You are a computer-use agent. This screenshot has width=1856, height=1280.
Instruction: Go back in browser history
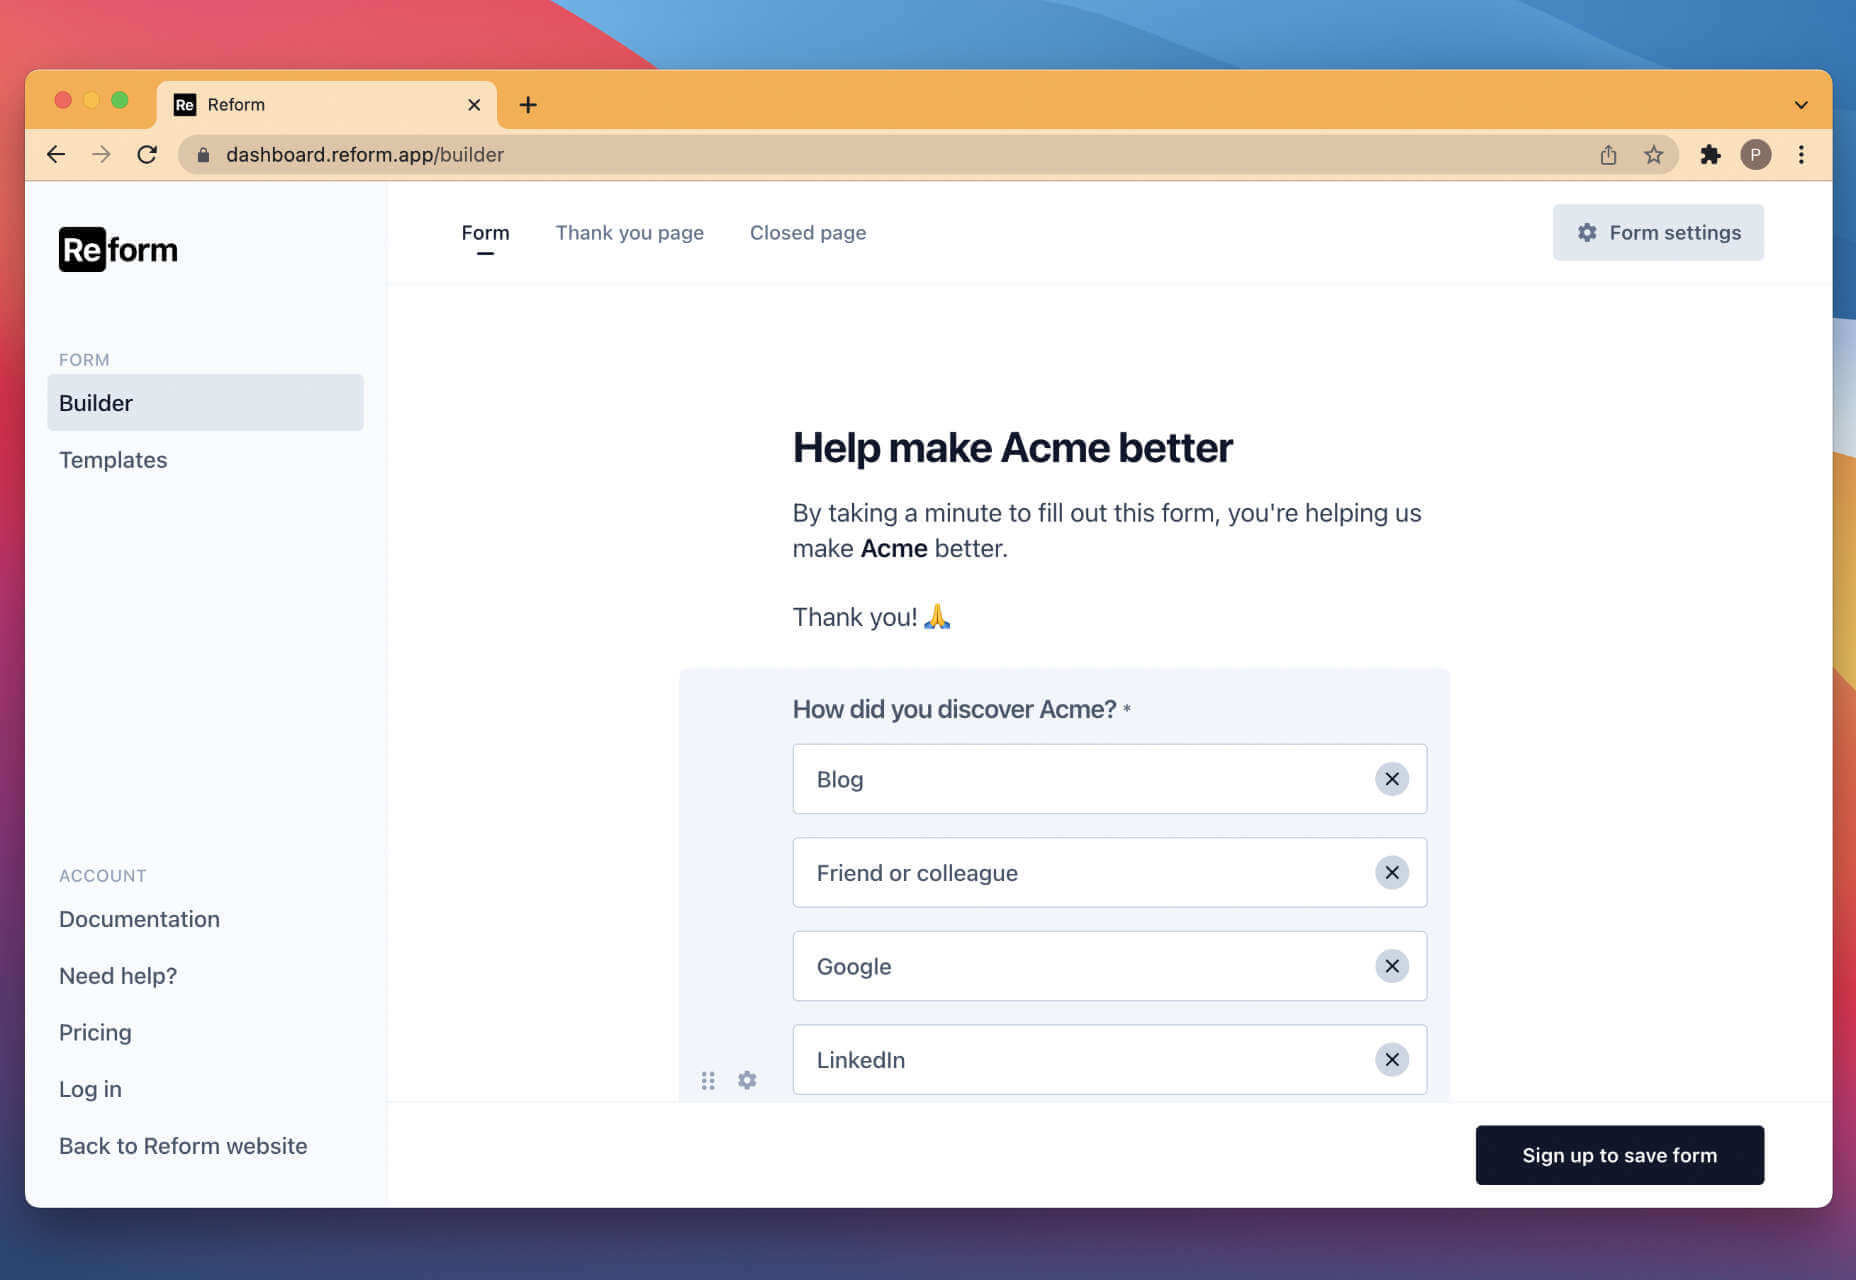point(56,155)
